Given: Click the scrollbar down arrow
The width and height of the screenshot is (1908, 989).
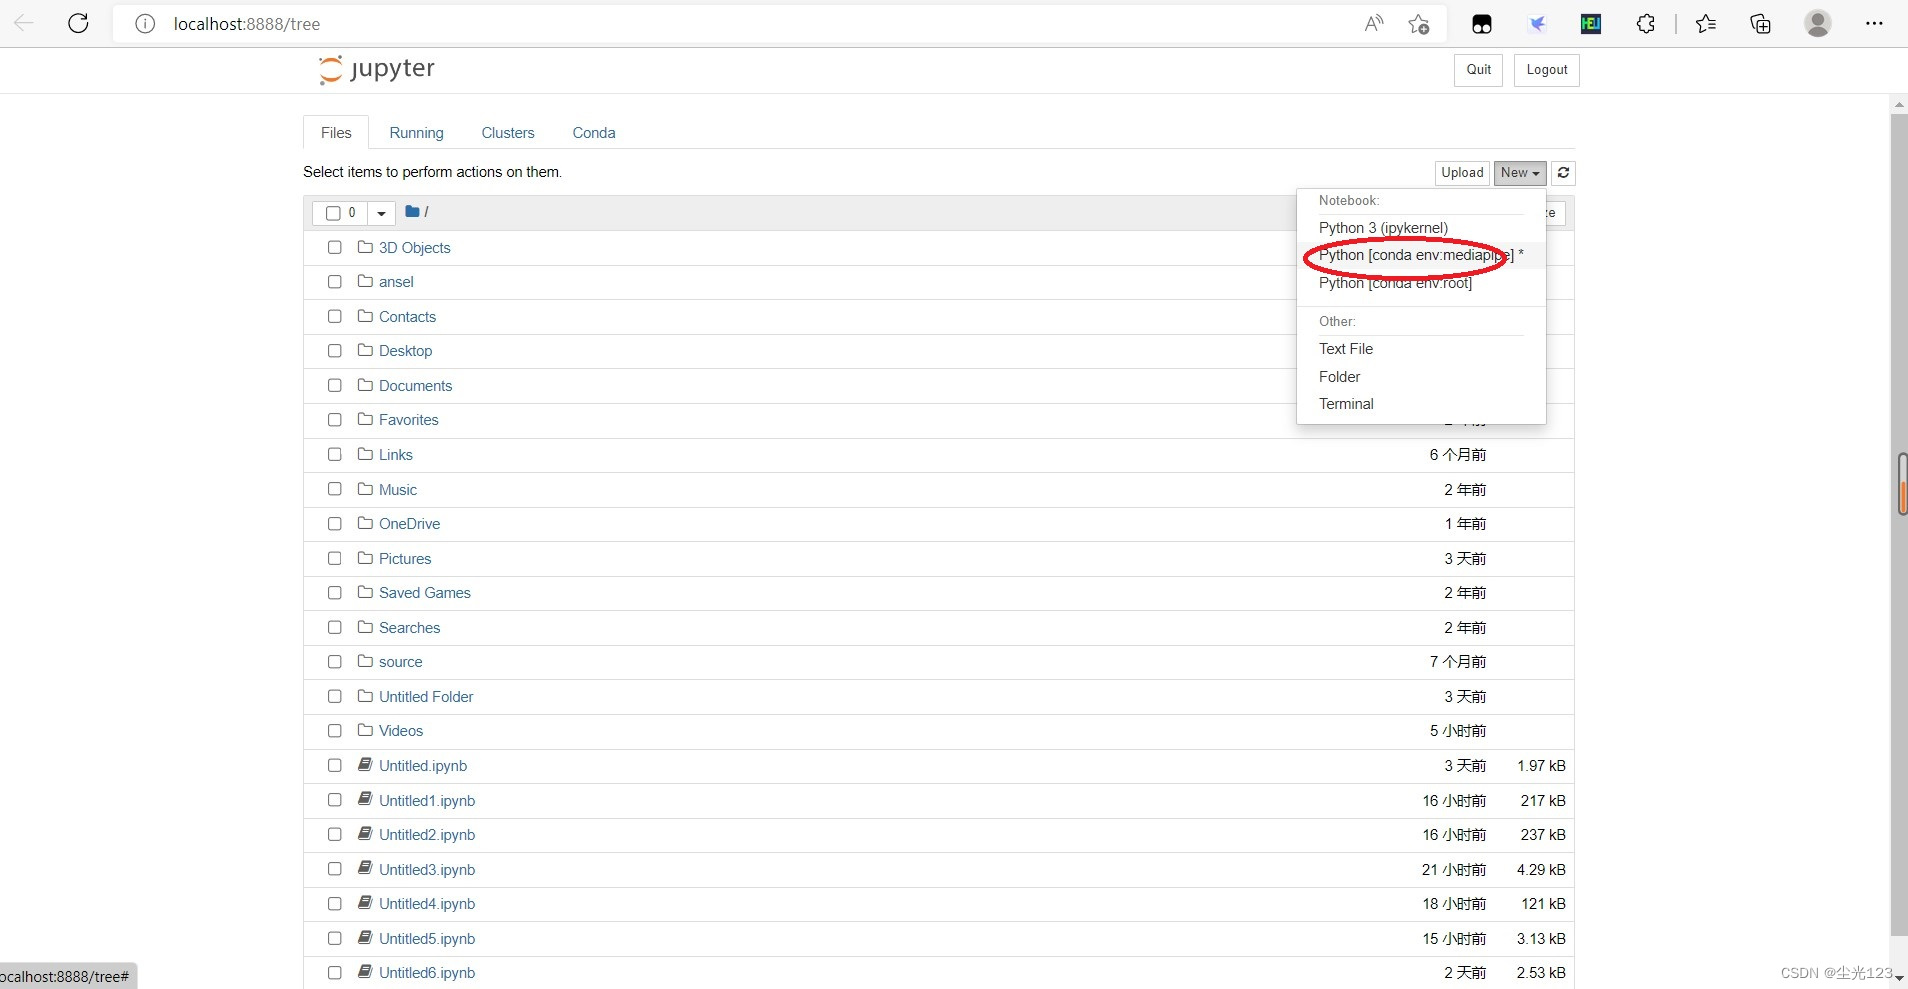Looking at the screenshot, I should click(x=1899, y=978).
